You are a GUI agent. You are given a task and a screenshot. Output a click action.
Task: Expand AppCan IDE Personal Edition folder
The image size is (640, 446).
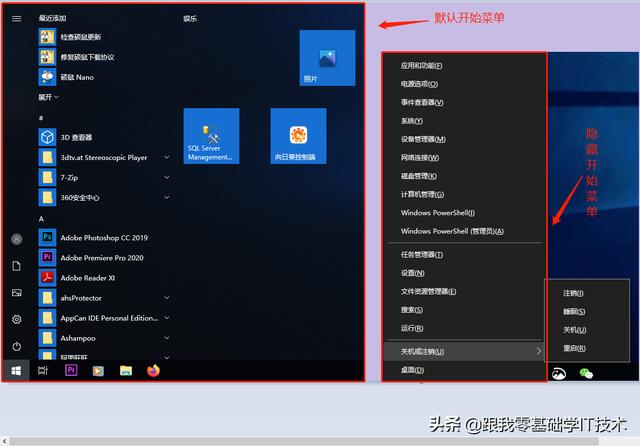point(167,318)
